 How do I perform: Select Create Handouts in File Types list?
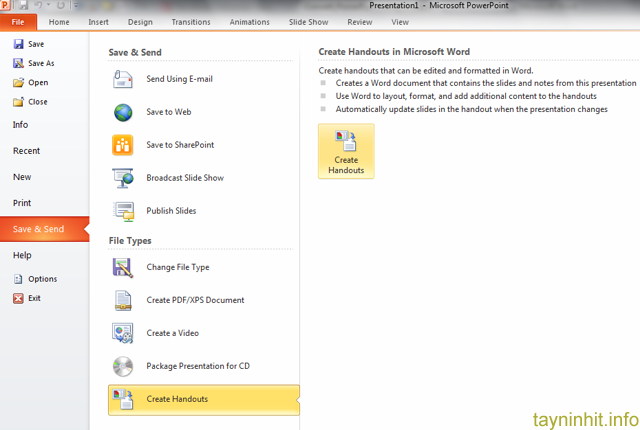177,399
